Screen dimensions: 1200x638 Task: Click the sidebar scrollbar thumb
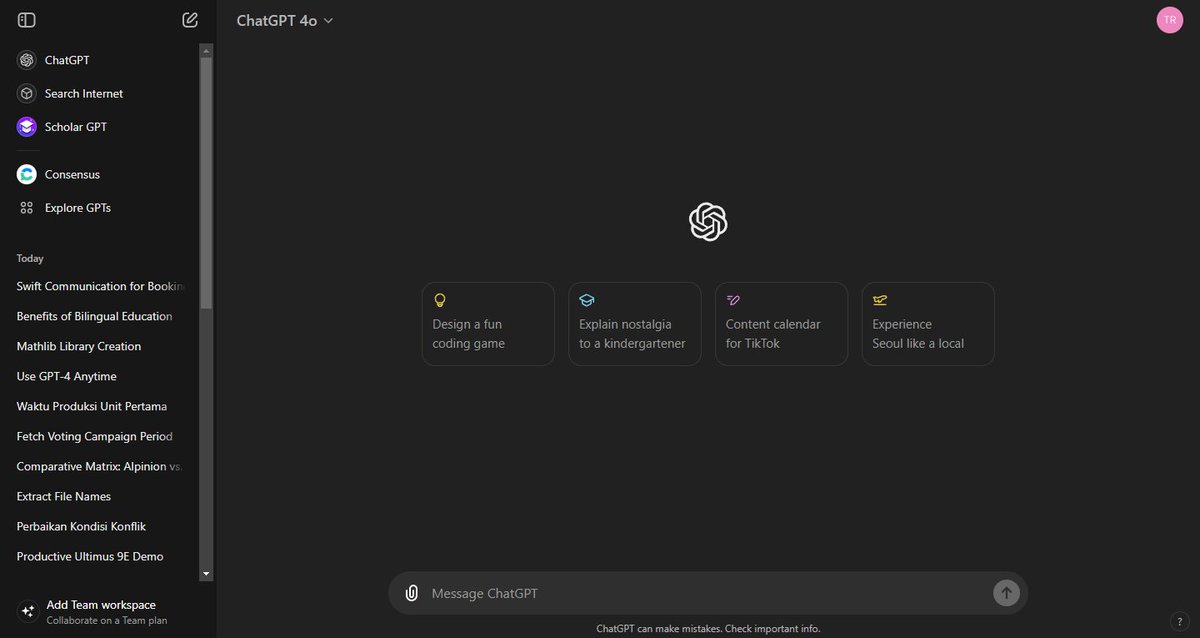(x=206, y=182)
